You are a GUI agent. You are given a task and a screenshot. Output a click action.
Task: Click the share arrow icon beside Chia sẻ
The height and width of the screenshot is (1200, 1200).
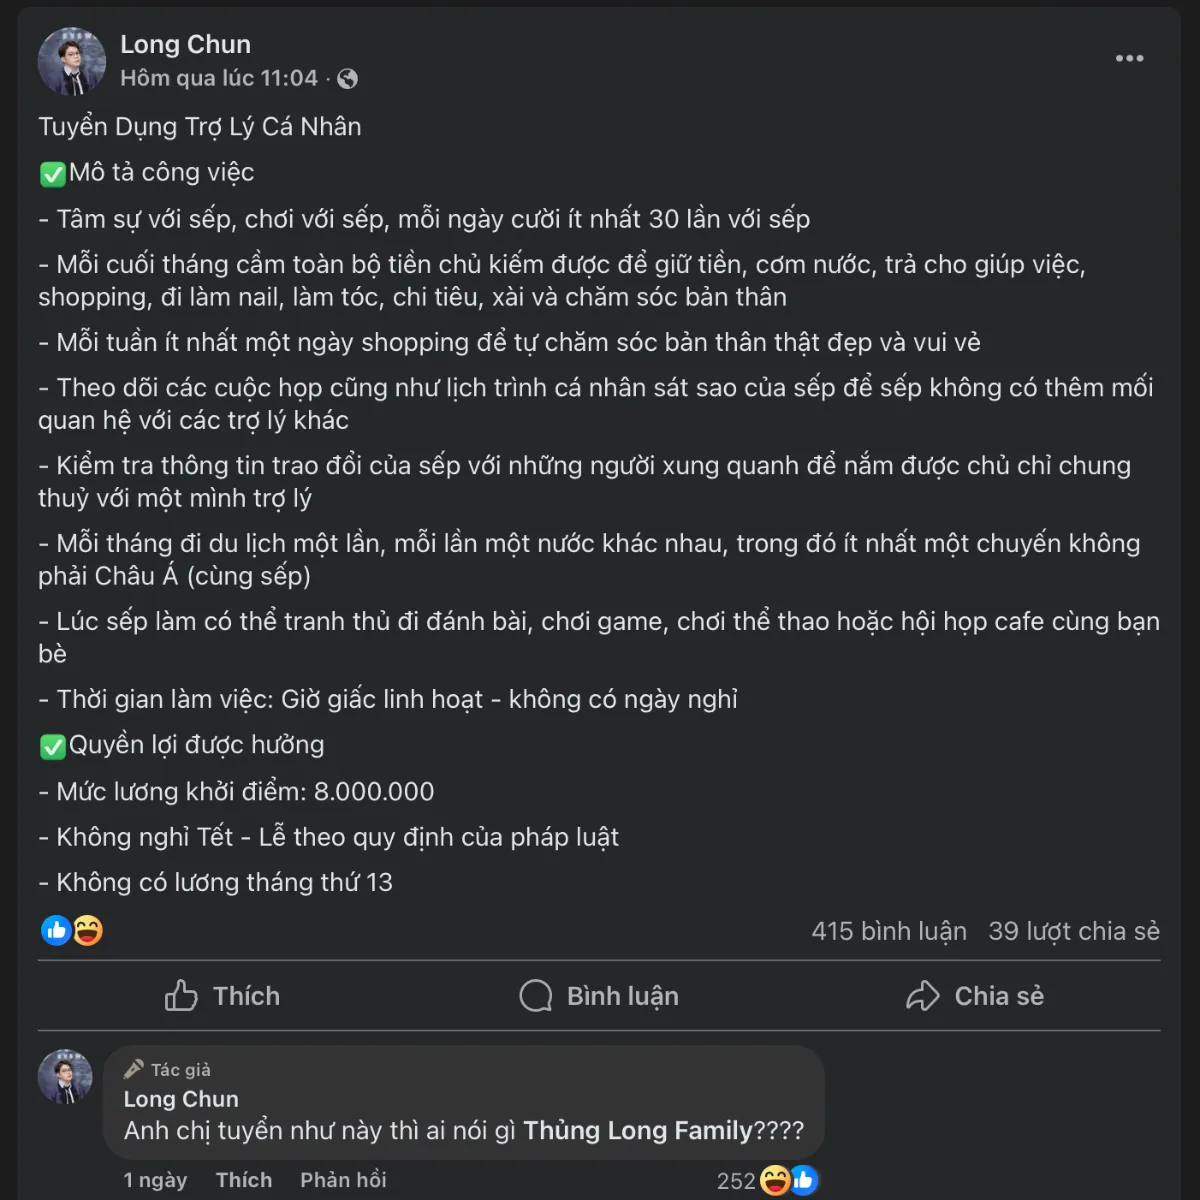922,995
